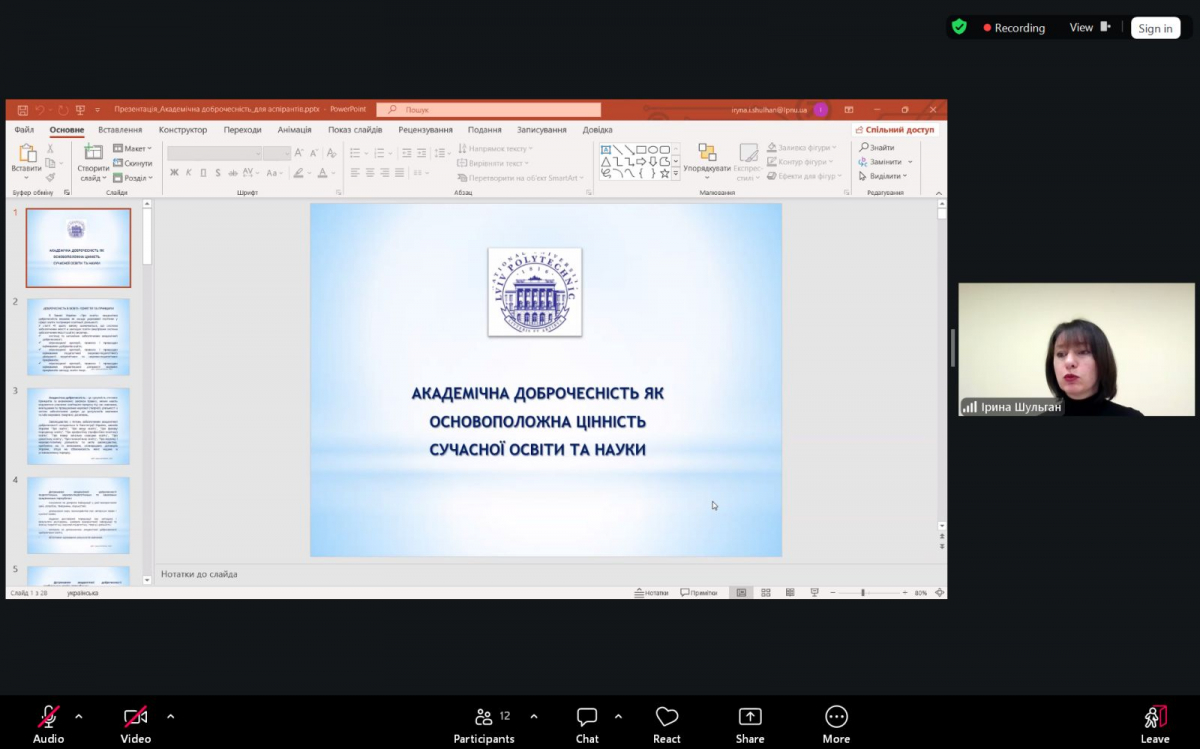Screen dimensions: 1200x749
Task: Click the Sign in button
Action: point(1155,28)
